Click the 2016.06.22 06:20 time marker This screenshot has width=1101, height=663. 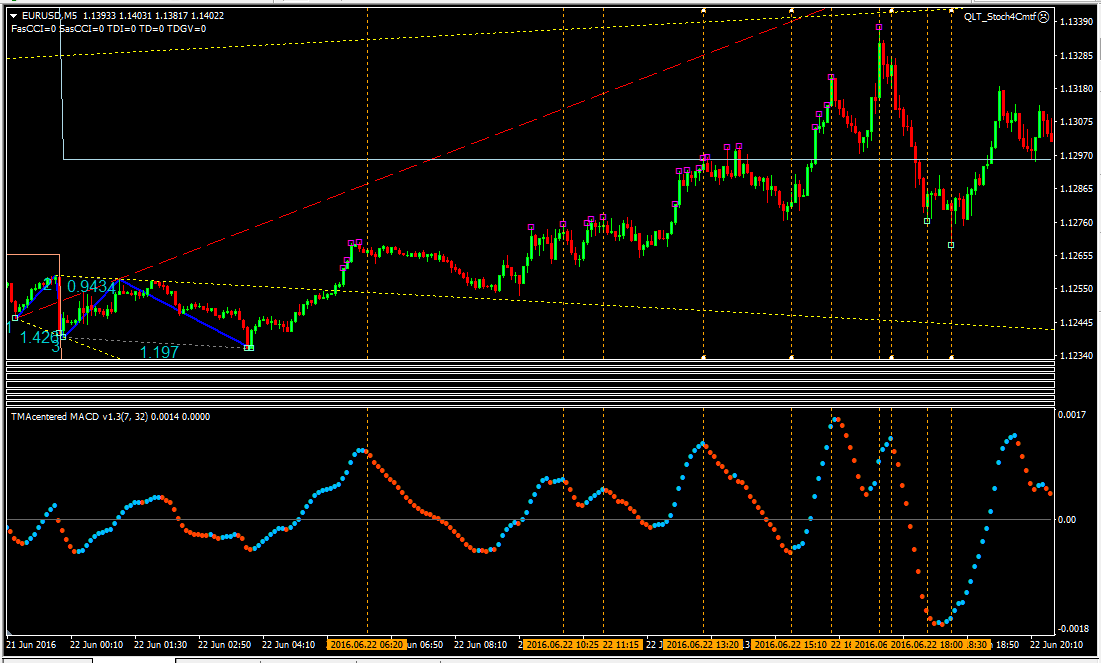tap(367, 644)
